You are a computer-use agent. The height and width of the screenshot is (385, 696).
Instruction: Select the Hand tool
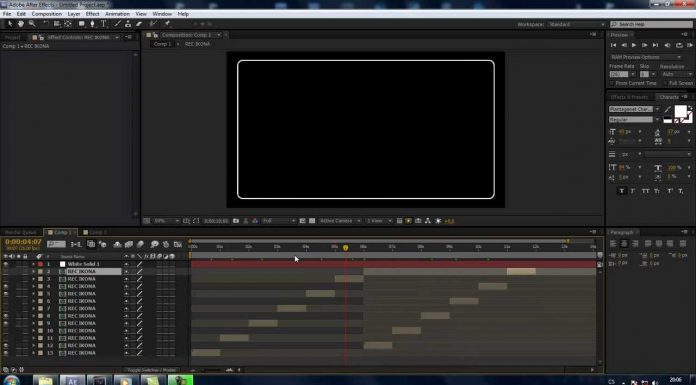pyautogui.click(x=20, y=24)
